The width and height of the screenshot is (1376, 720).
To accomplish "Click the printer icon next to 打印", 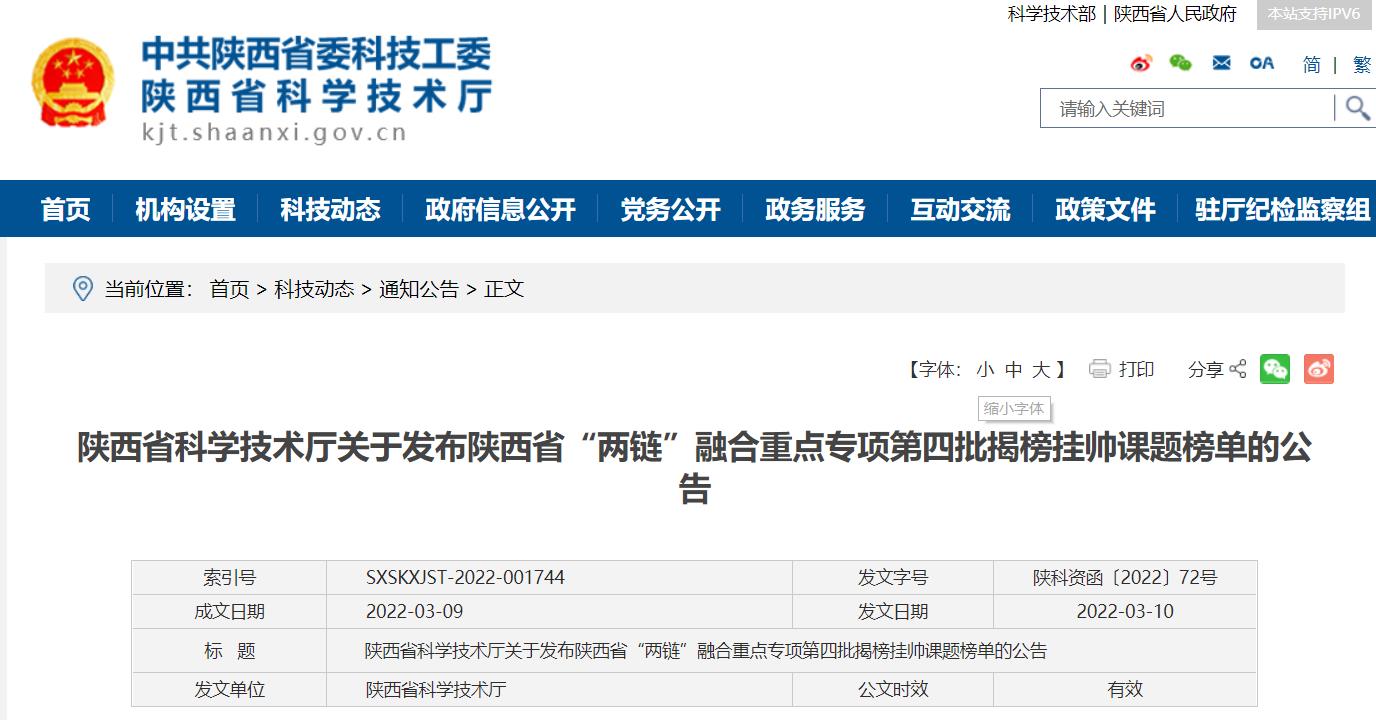I will click(1101, 369).
